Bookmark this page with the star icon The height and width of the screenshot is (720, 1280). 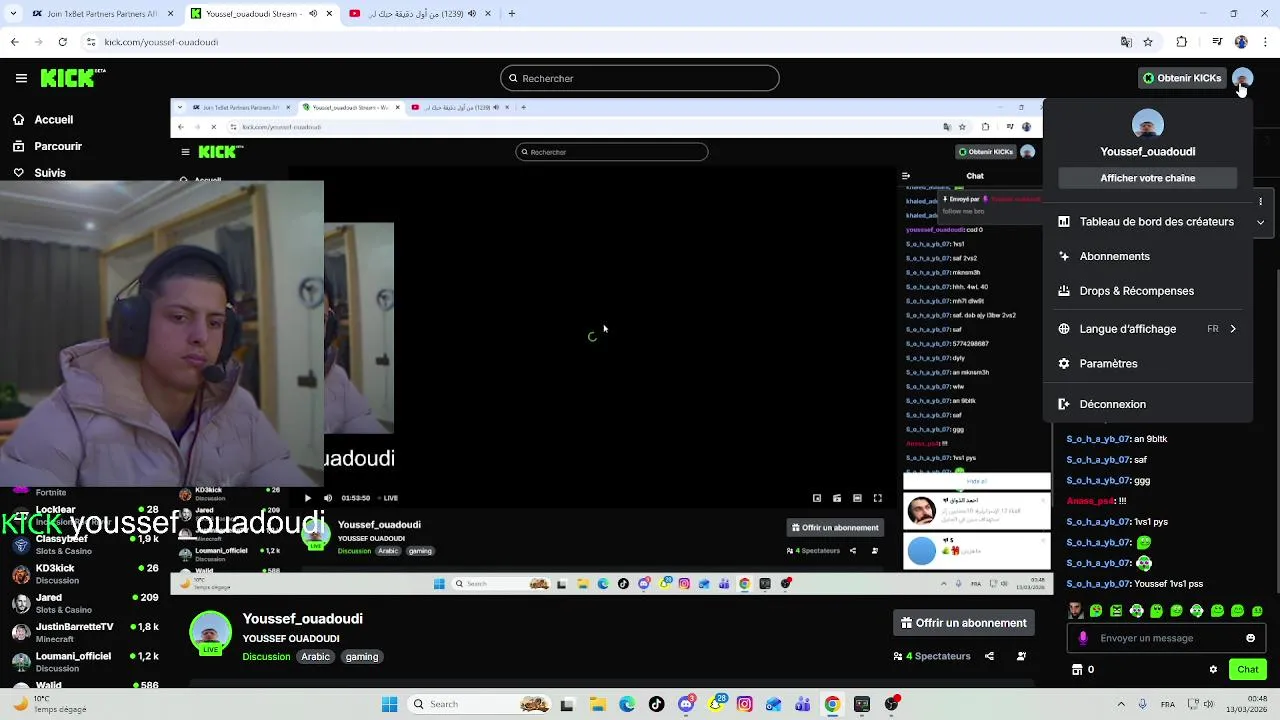1148,42
